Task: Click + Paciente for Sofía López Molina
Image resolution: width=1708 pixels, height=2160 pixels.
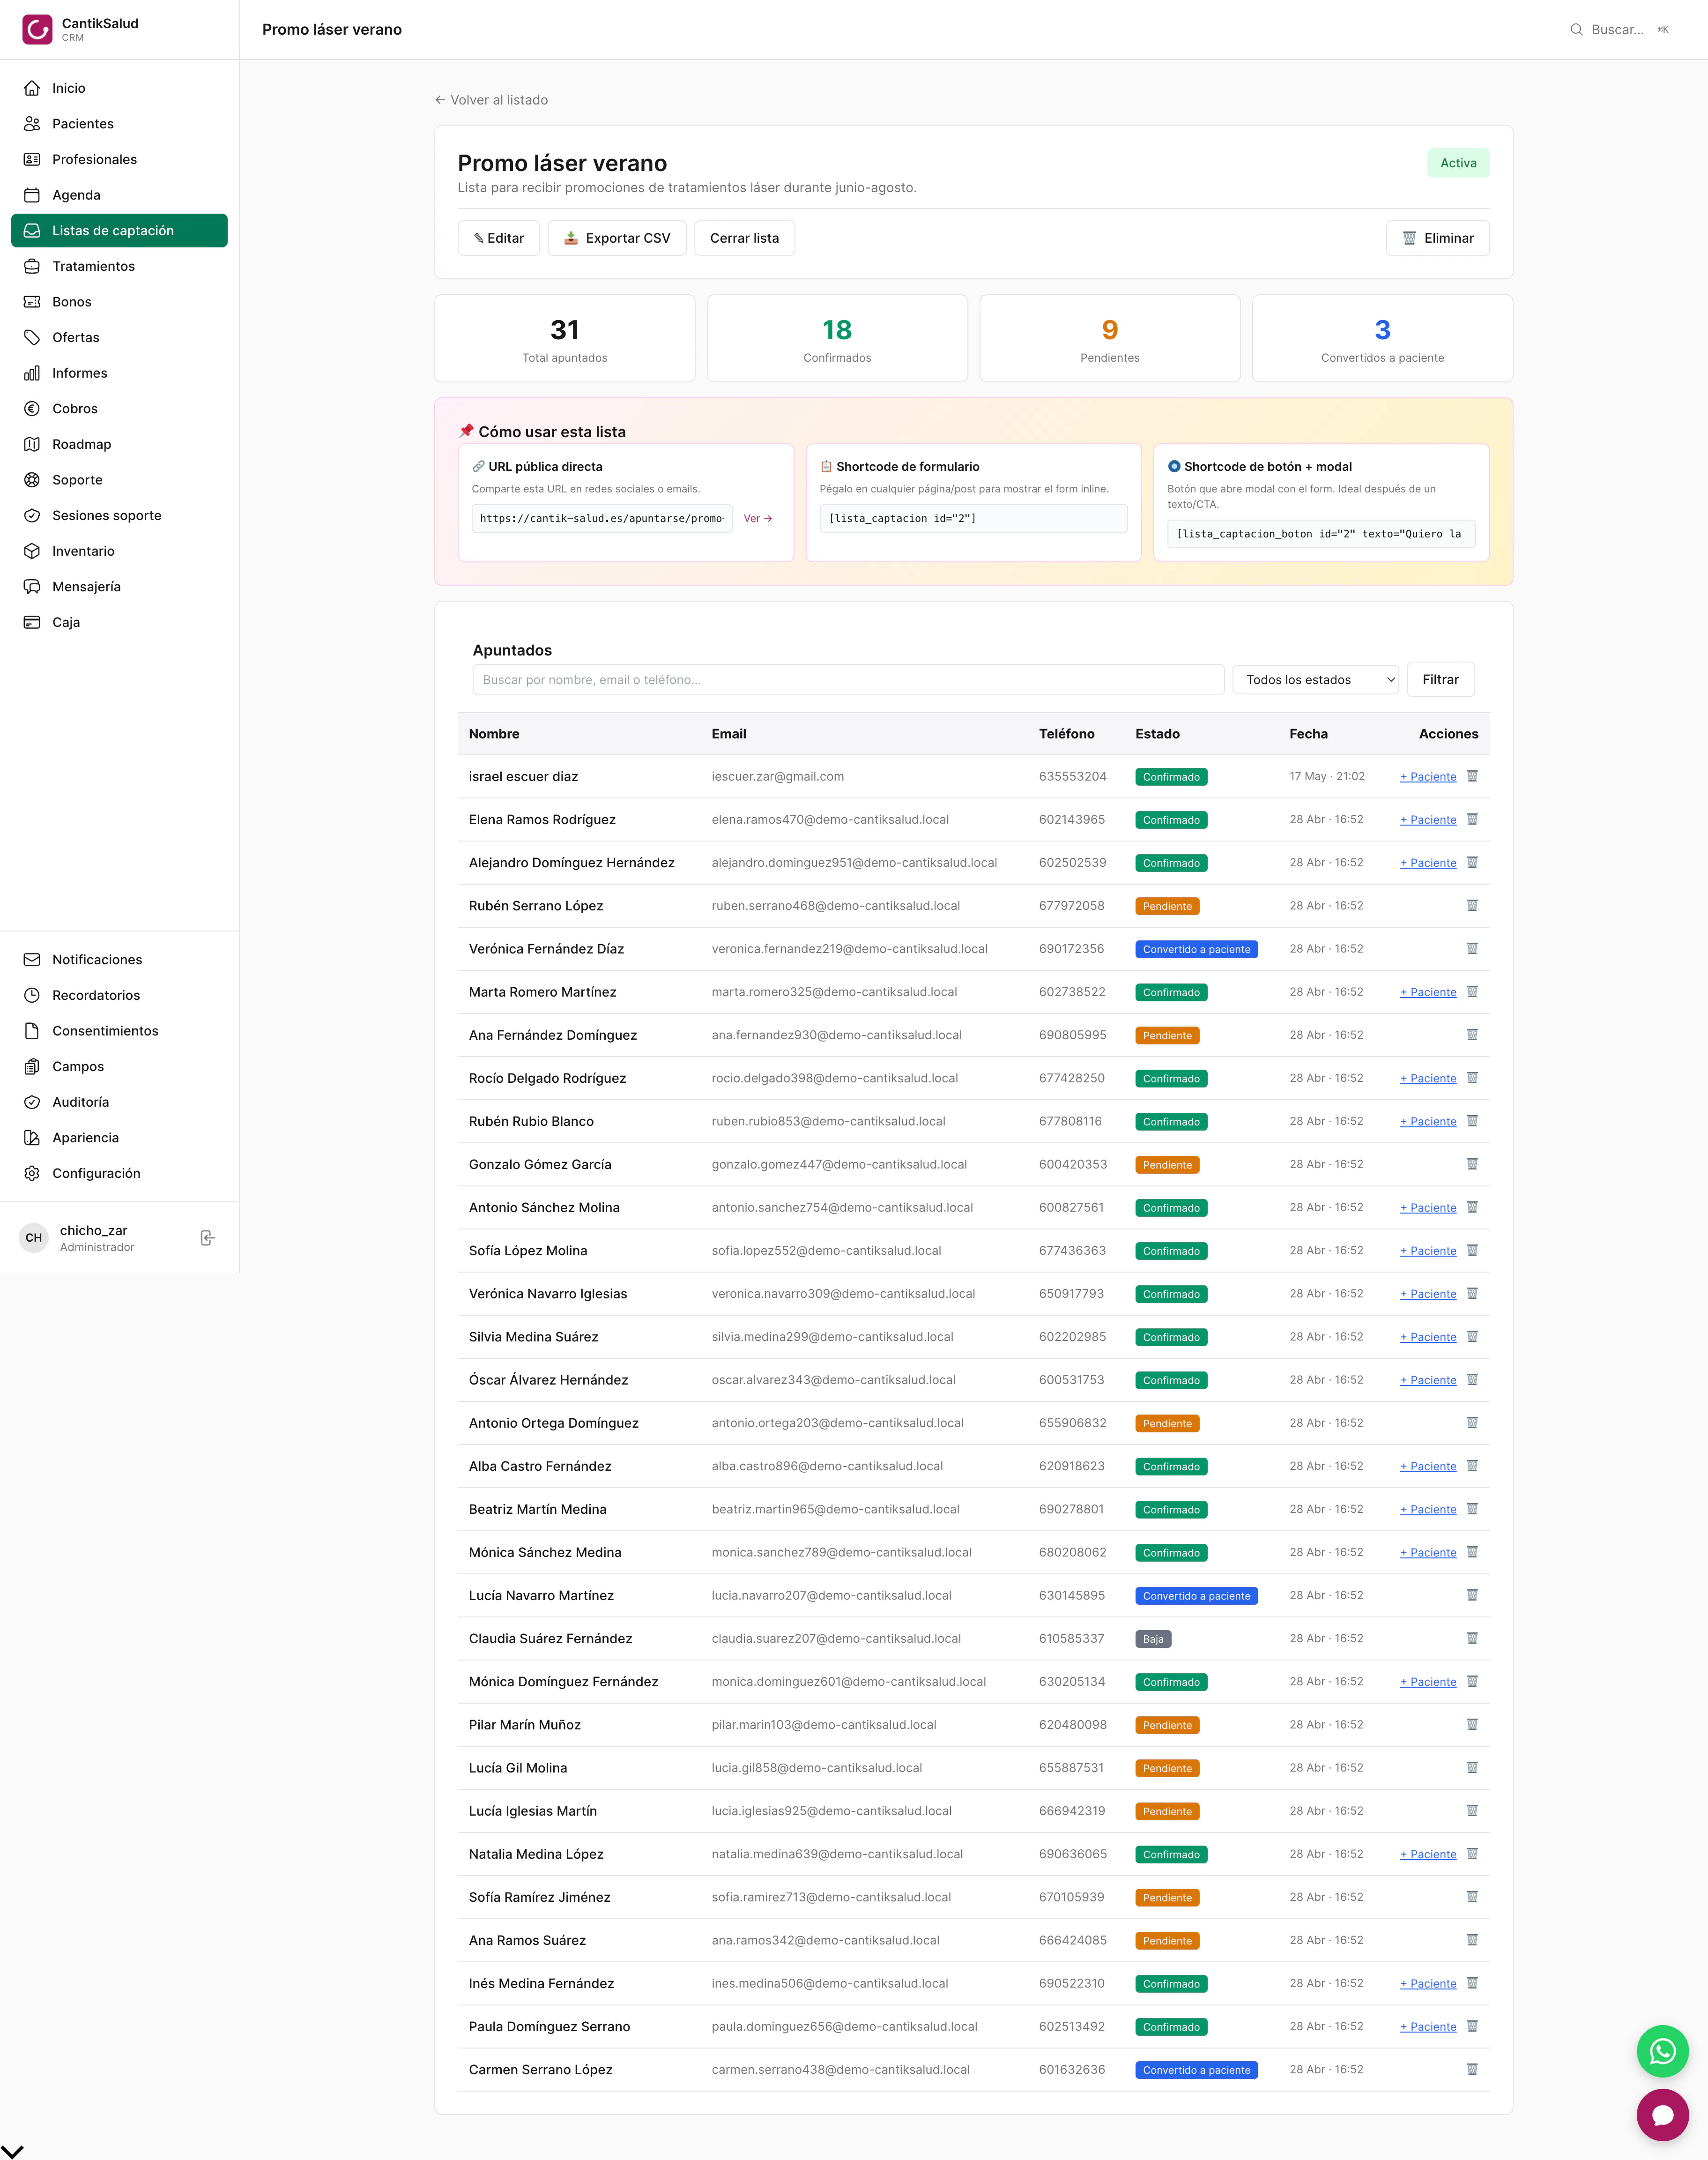Action: (x=1428, y=1250)
